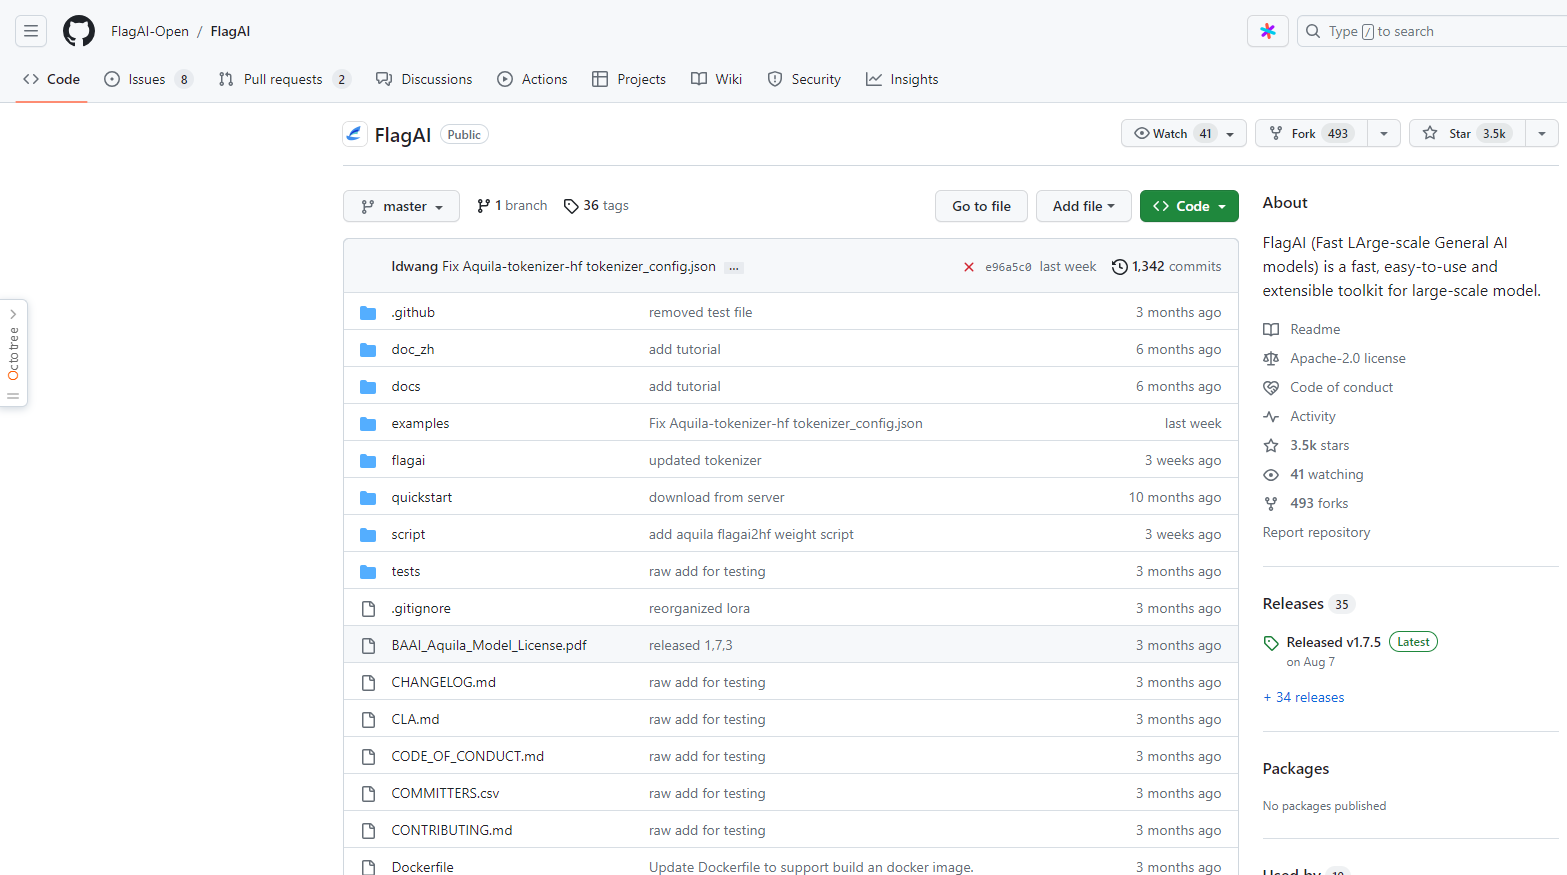Open the hamburger navigation menu
The height and width of the screenshot is (875, 1567).
click(31, 31)
